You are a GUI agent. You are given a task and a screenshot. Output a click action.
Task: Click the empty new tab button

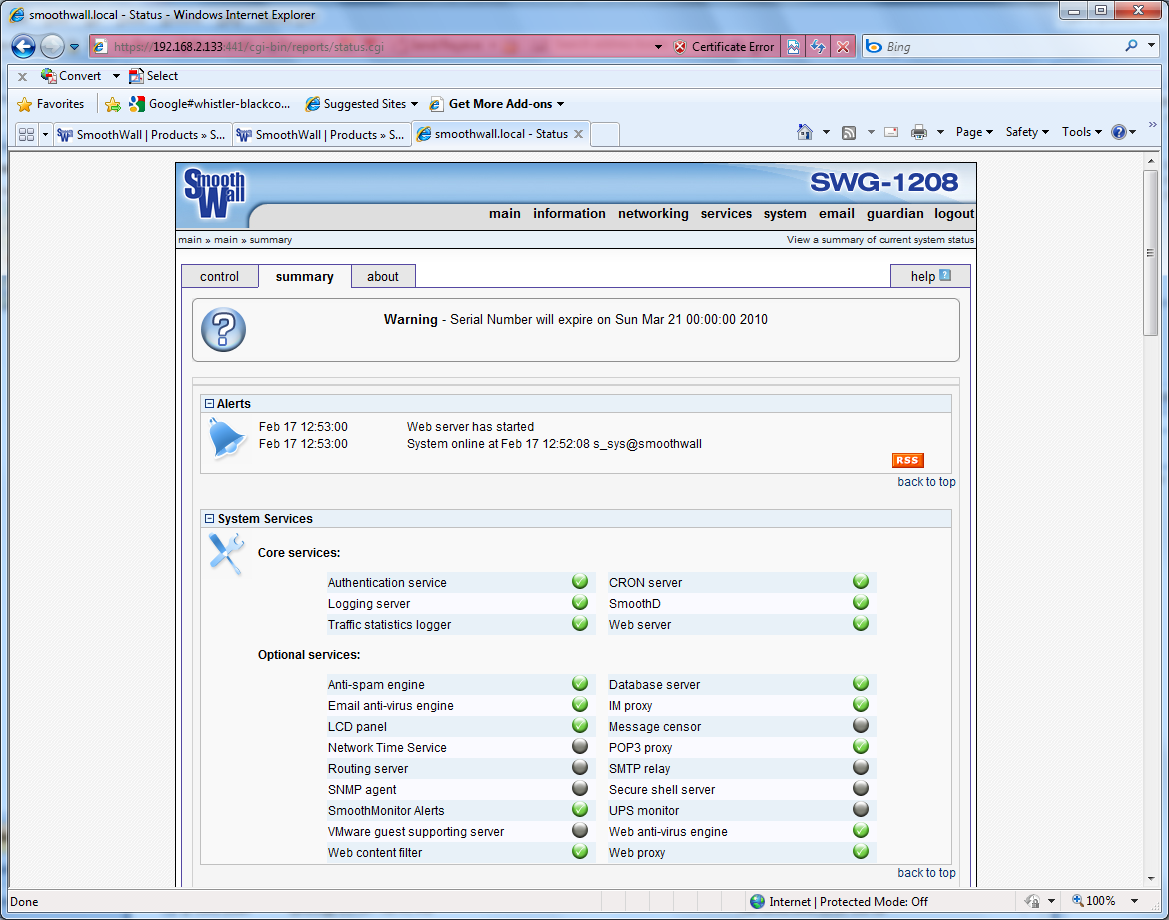[605, 134]
